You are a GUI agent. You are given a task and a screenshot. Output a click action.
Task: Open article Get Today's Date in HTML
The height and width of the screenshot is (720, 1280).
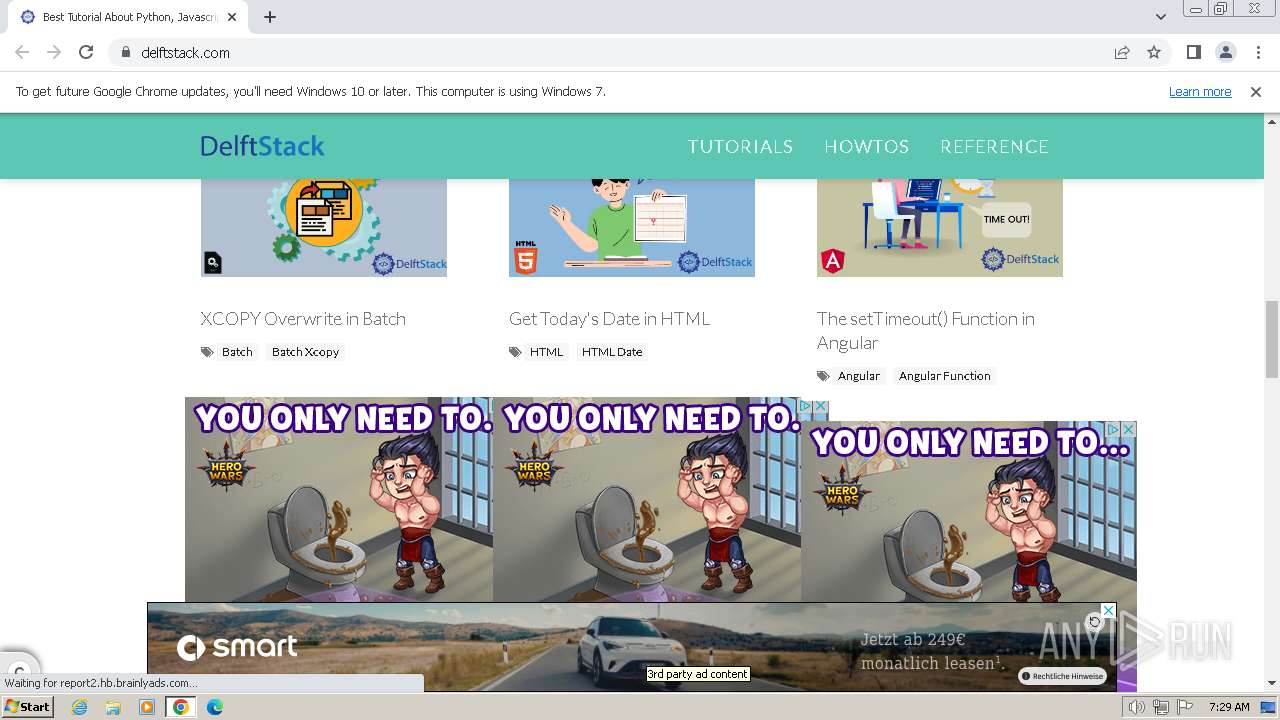609,318
